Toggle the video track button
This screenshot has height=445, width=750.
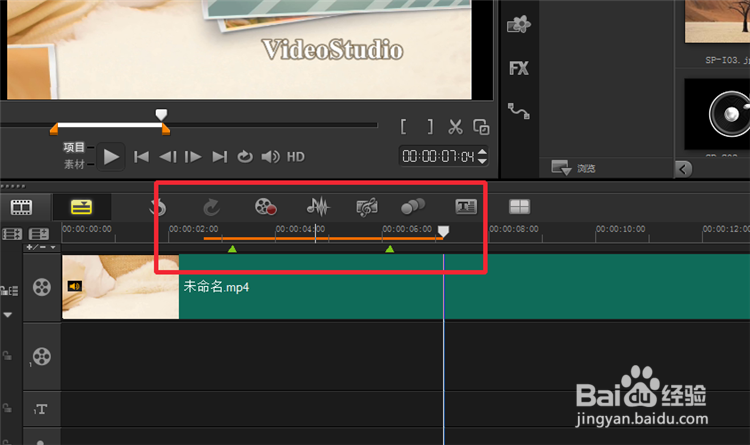click(42, 287)
